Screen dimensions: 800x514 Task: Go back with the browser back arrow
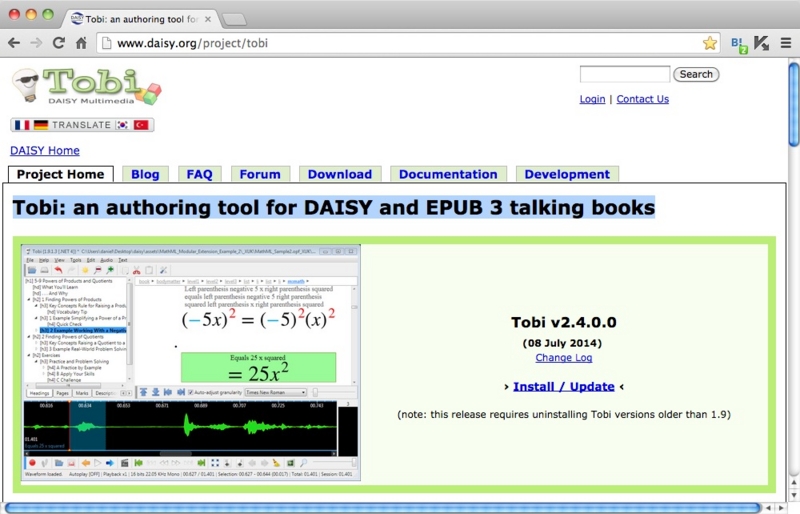[14, 43]
